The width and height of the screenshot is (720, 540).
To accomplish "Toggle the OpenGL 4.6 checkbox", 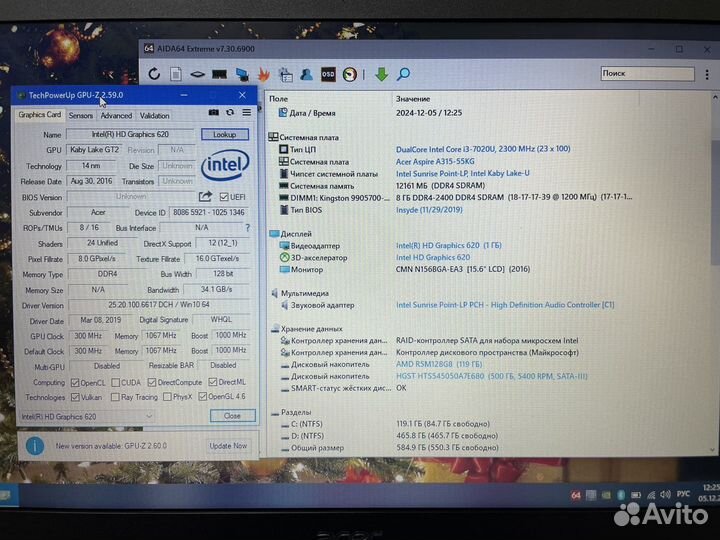I will 202,396.
